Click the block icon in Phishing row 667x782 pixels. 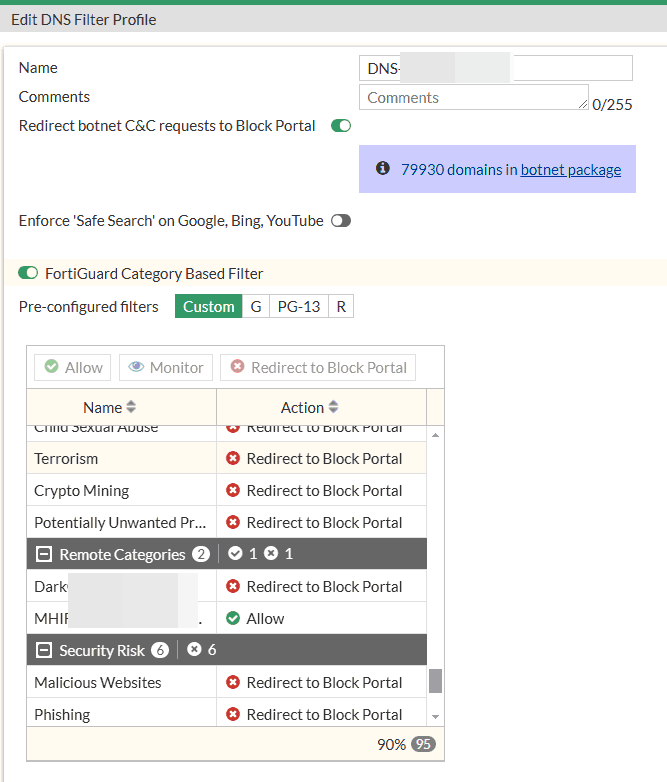click(233, 714)
